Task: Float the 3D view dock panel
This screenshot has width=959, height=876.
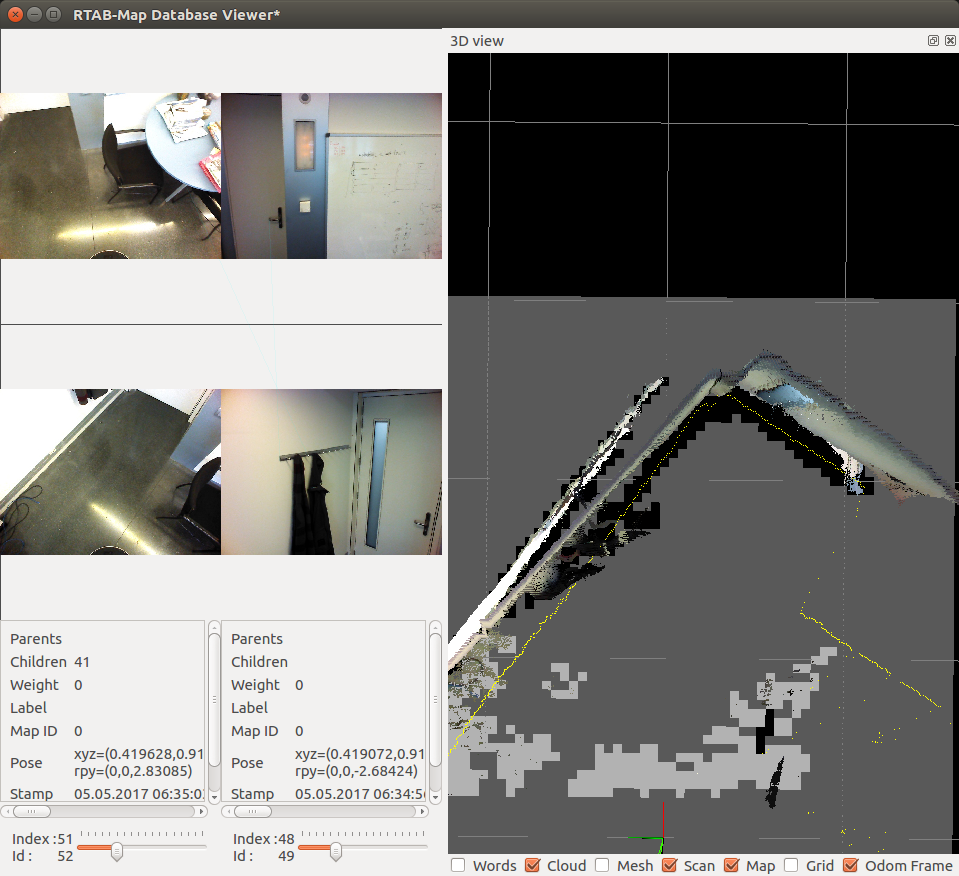Action: [x=933, y=41]
